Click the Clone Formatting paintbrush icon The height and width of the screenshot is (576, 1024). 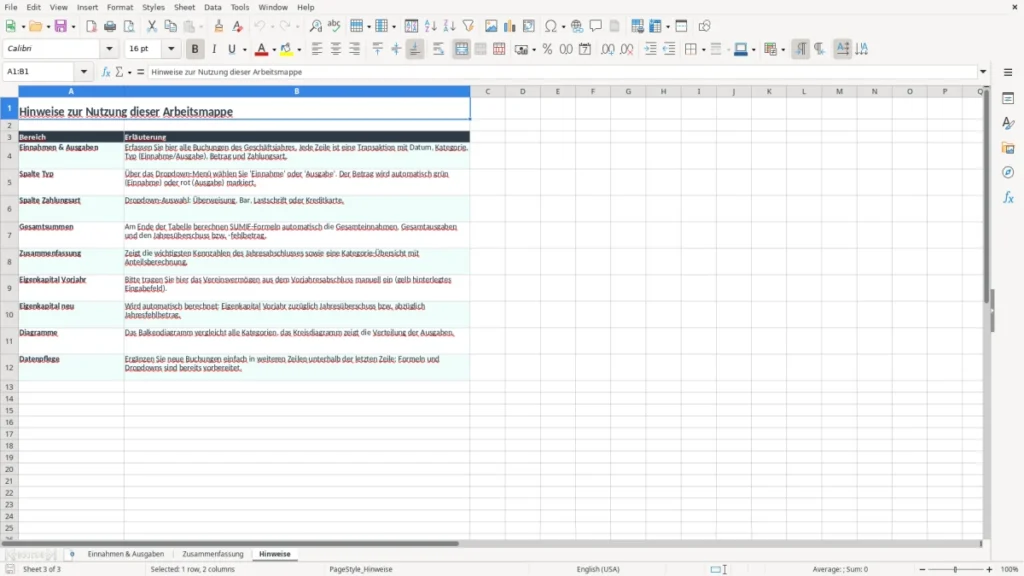click(x=219, y=26)
